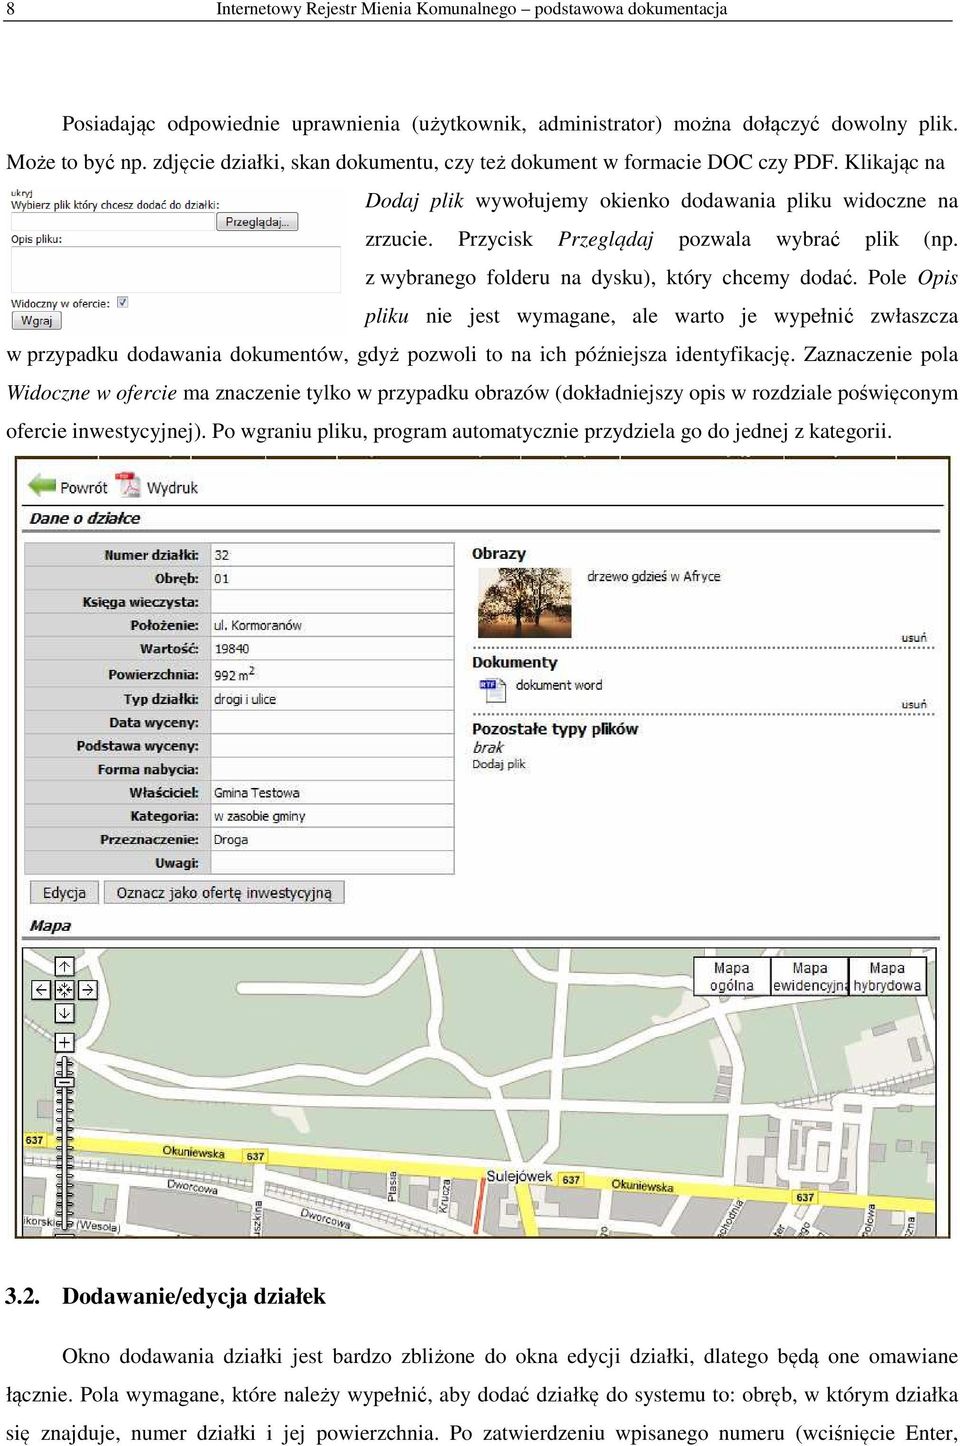This screenshot has height=1446, width=960.
Task: Click the Dodaj plik link
Action: click(x=498, y=764)
